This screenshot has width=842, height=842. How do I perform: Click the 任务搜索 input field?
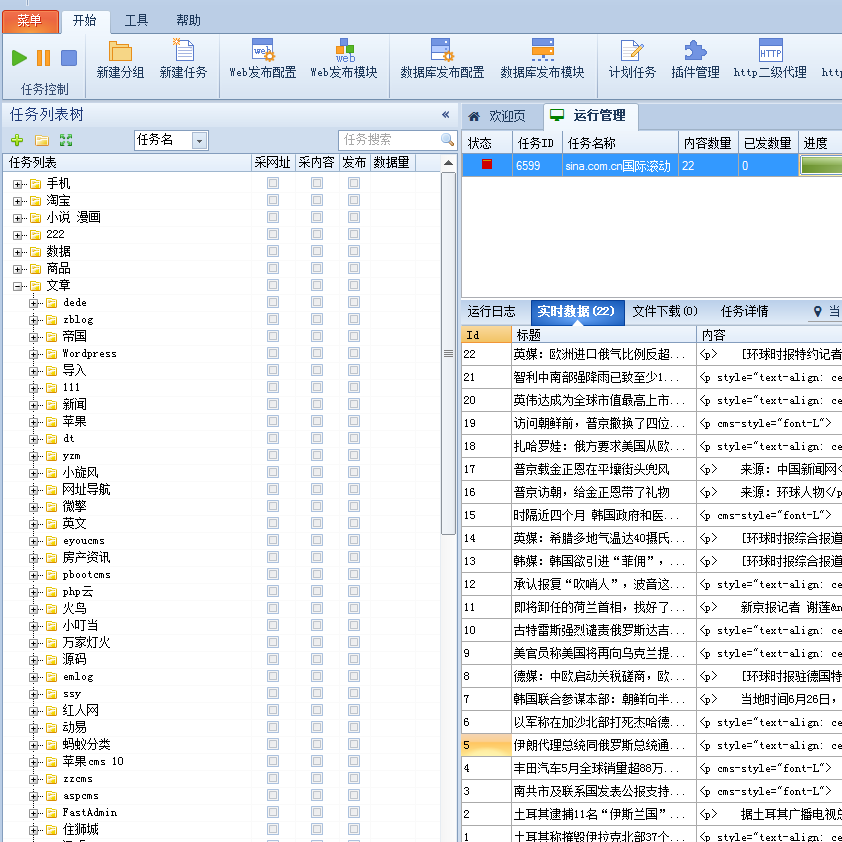[x=388, y=140]
